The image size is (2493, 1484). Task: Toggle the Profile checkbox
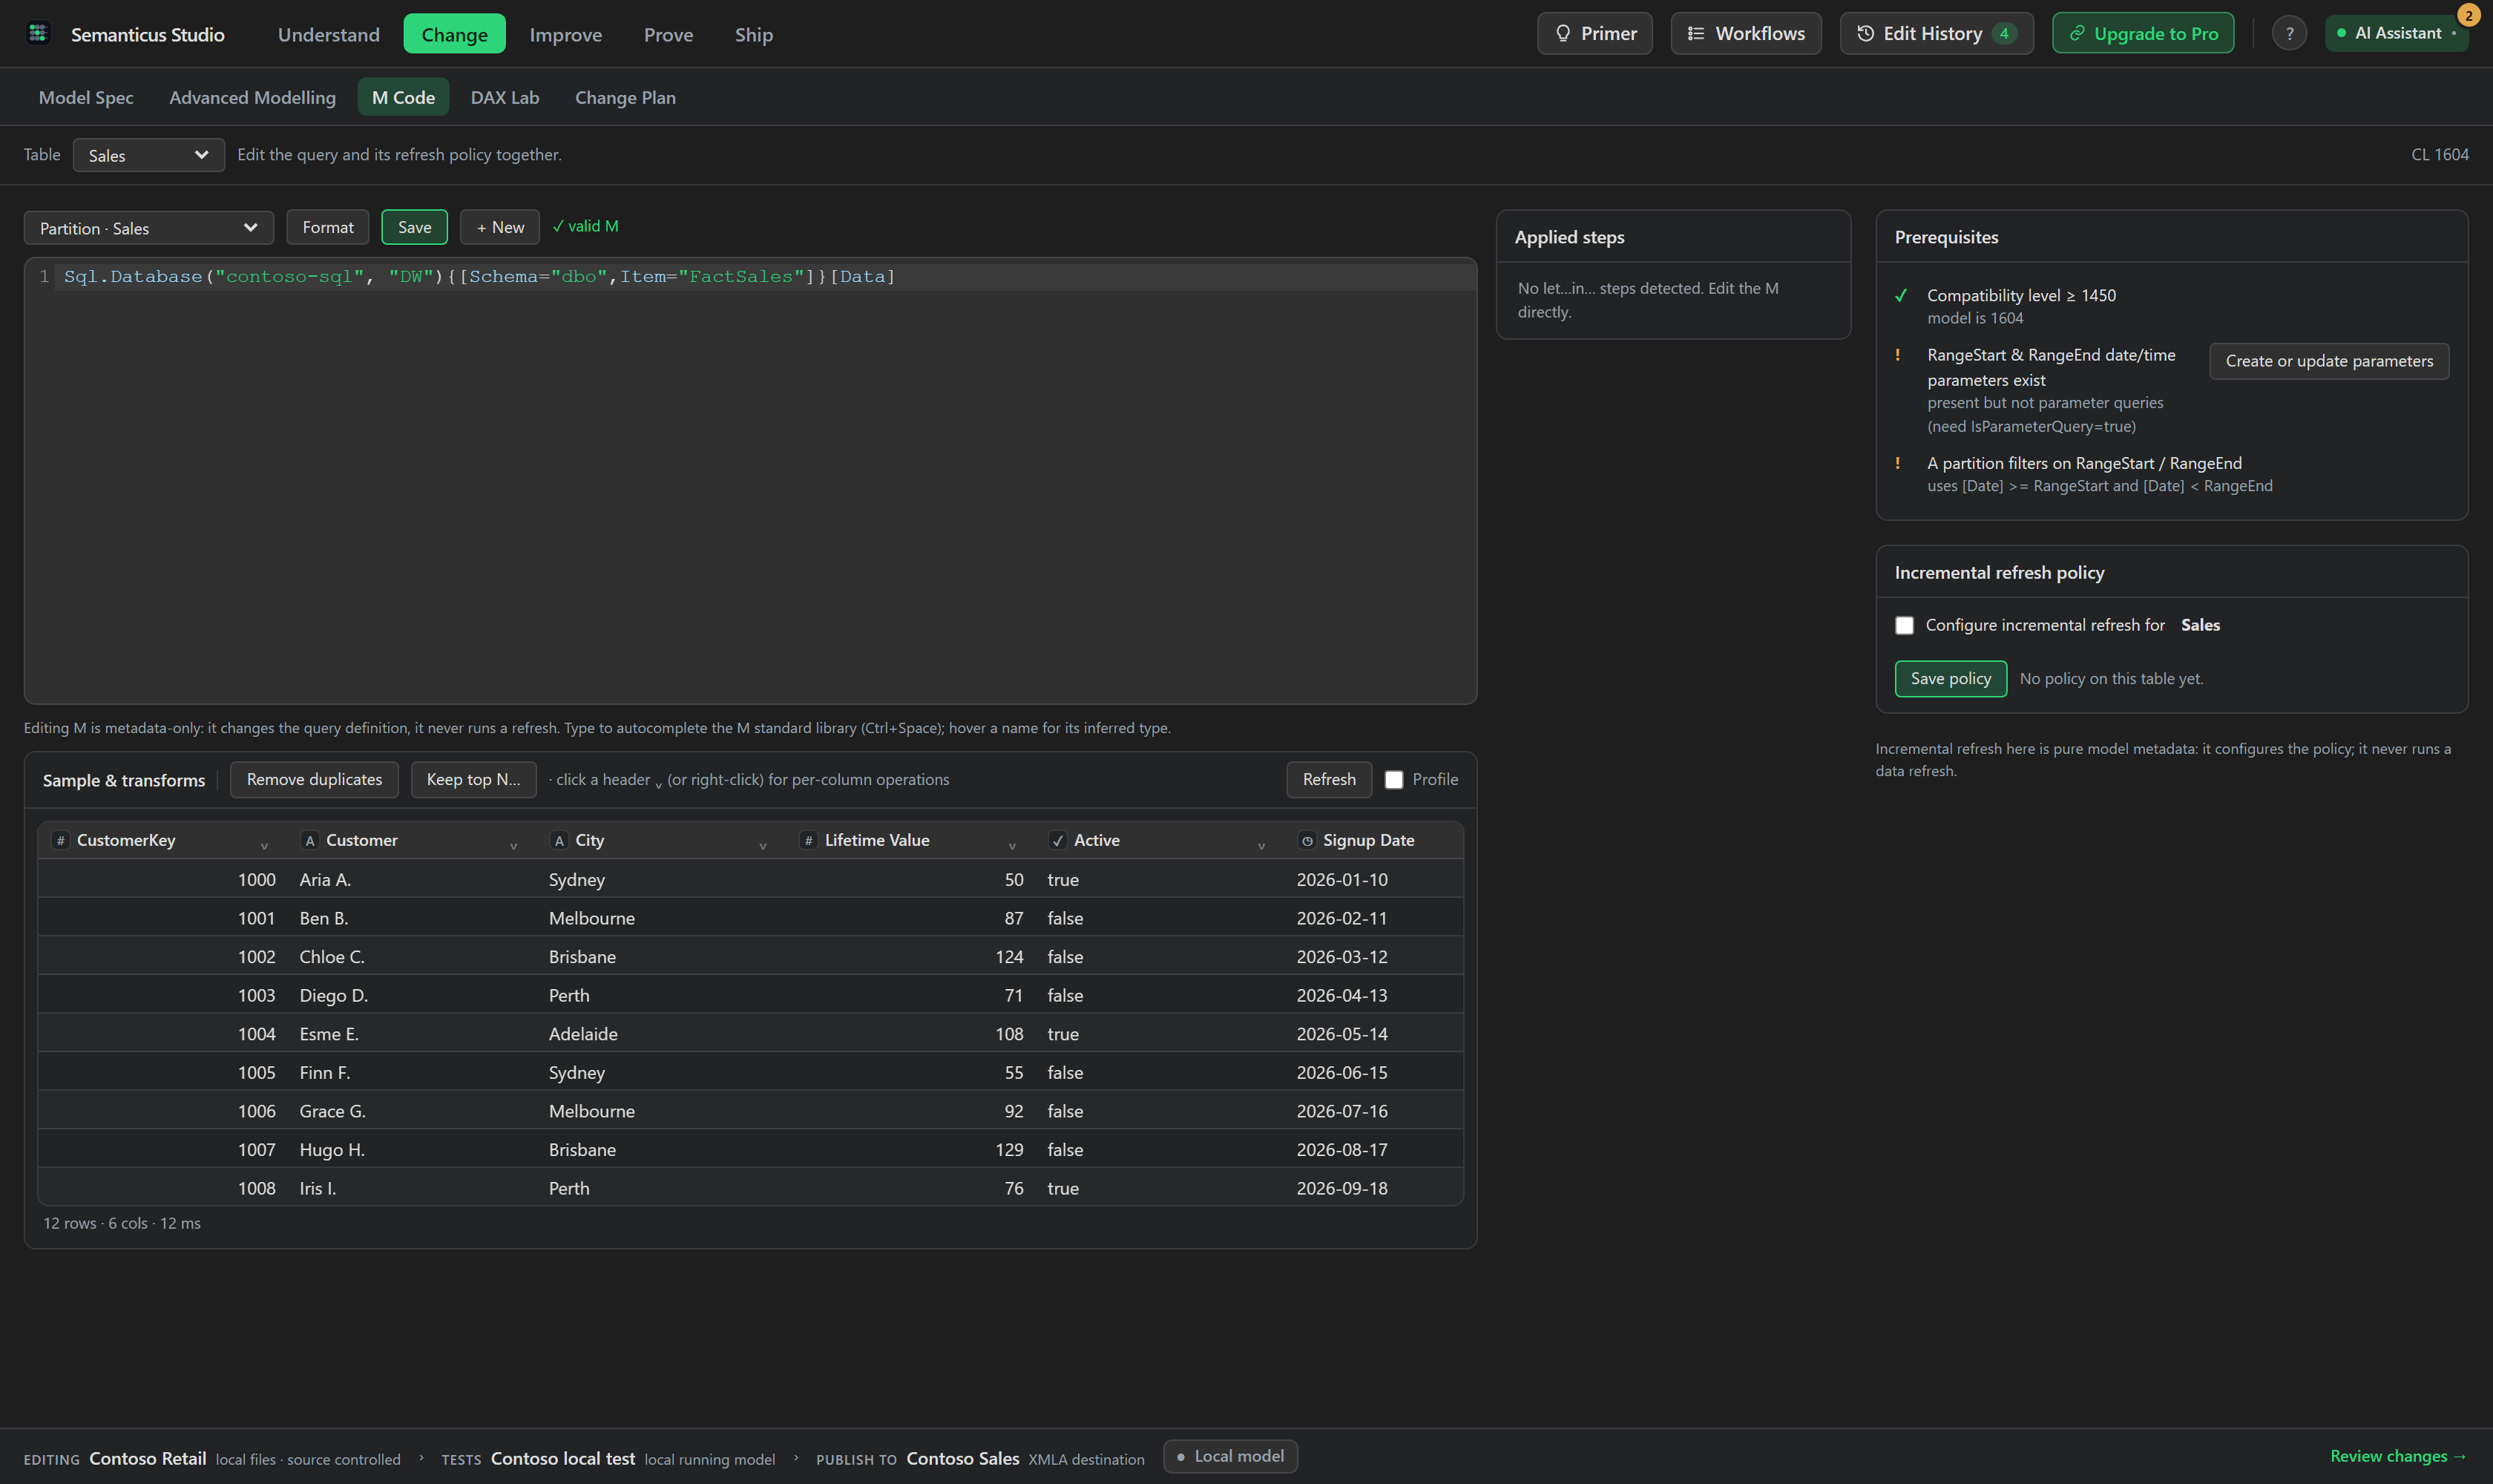(1394, 780)
